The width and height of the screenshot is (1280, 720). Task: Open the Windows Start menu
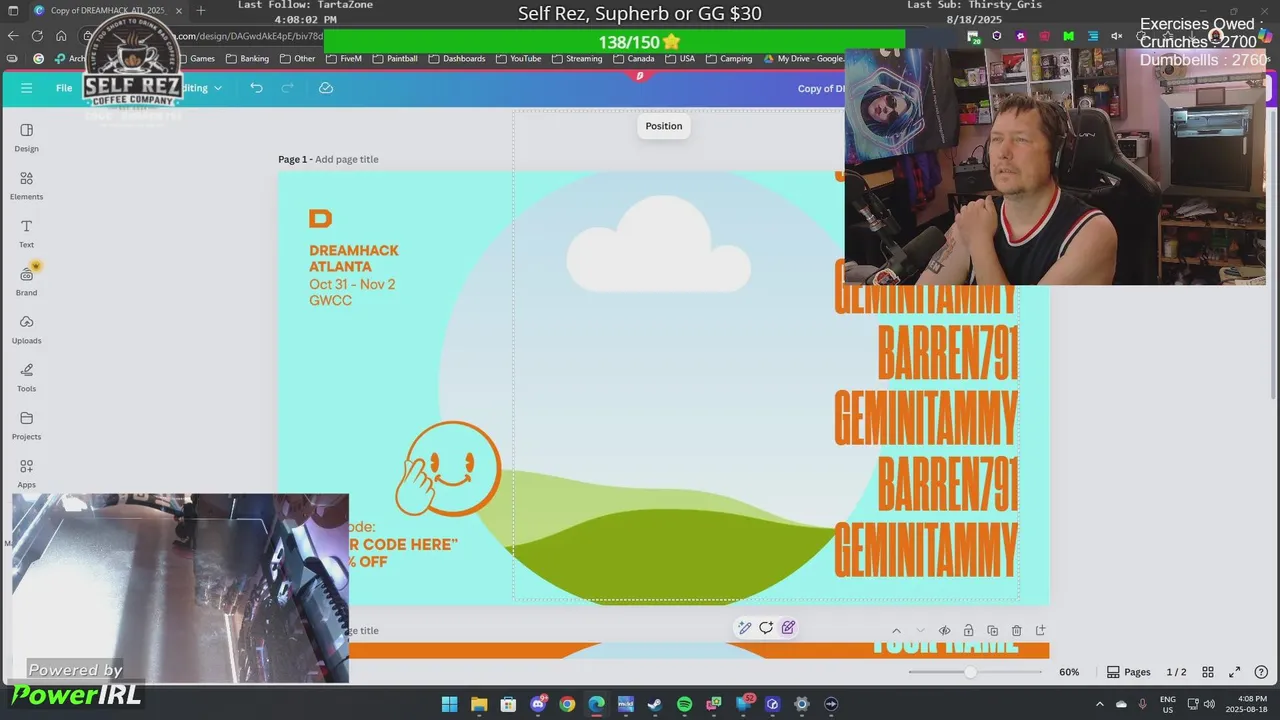pyautogui.click(x=449, y=704)
